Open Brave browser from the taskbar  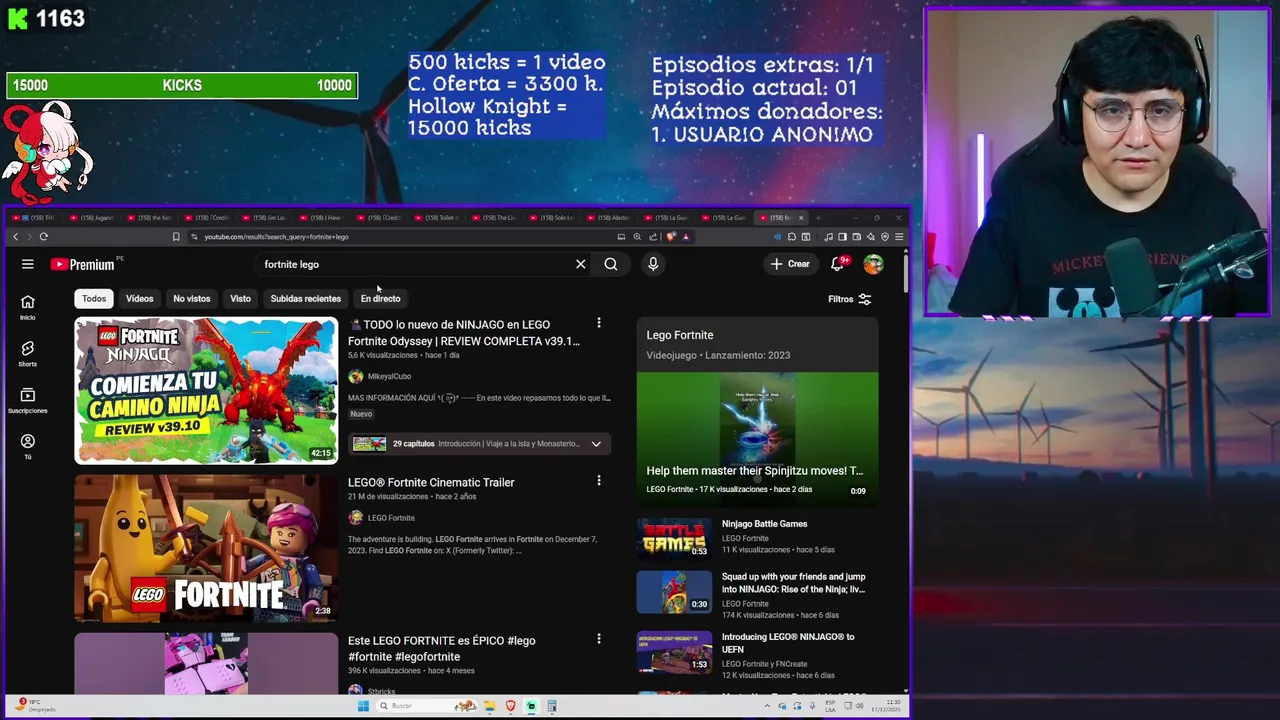(511, 706)
